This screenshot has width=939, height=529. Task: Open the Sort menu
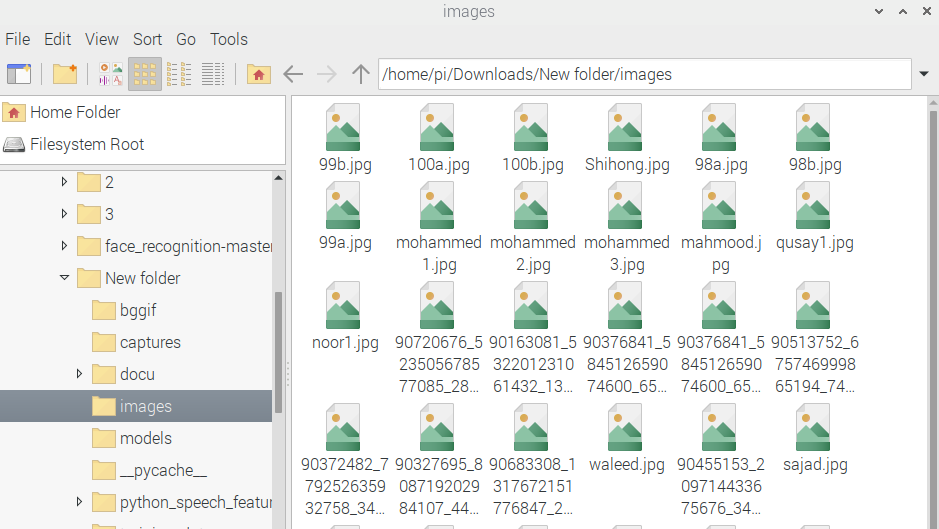(147, 39)
